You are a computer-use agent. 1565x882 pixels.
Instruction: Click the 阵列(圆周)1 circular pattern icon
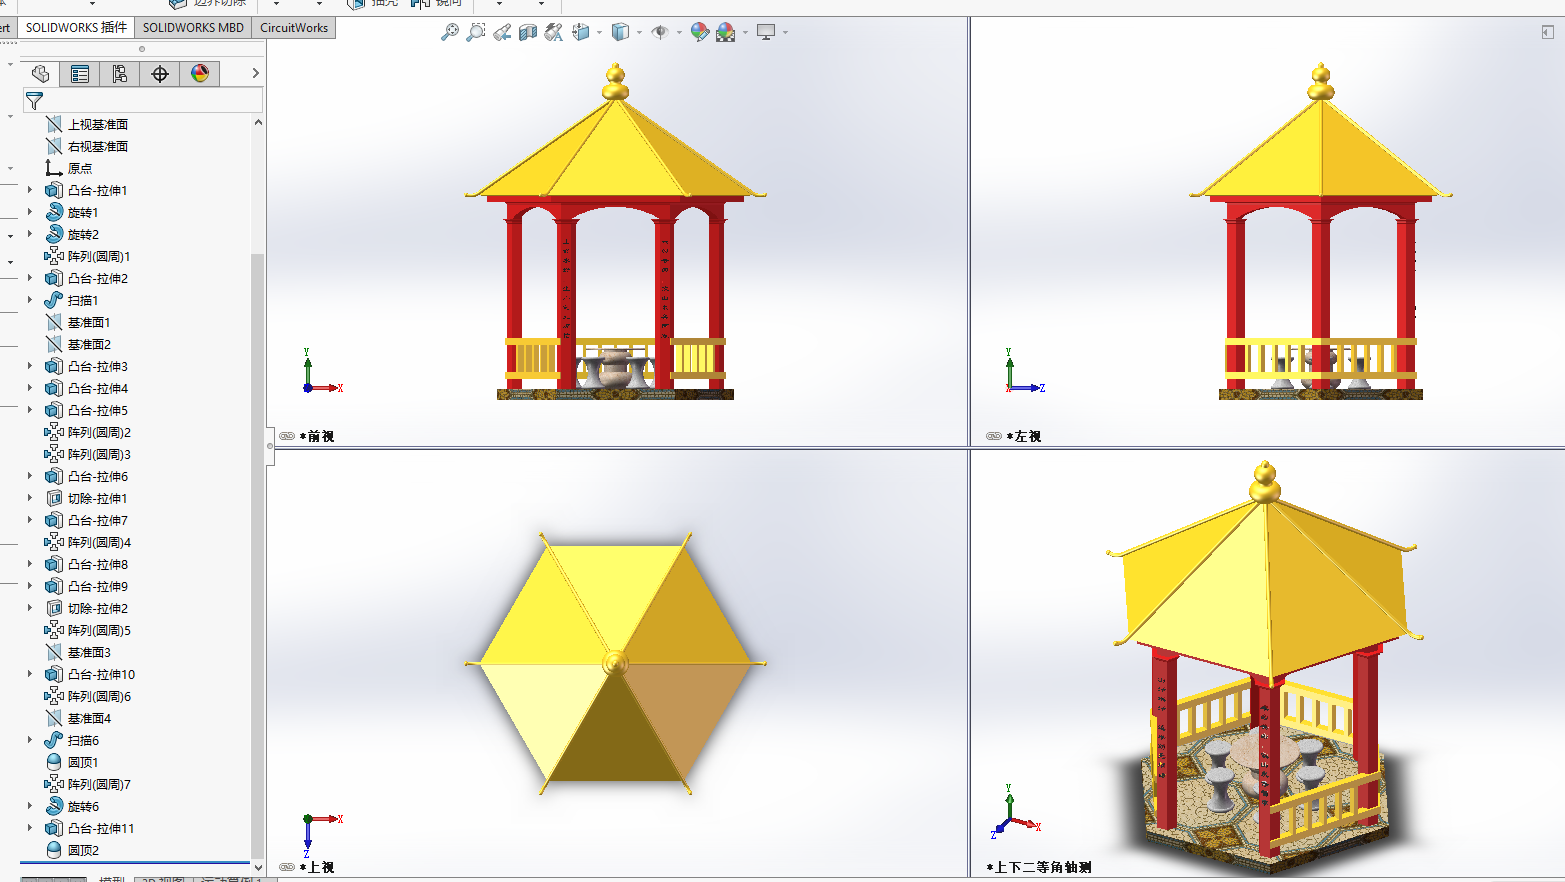(54, 256)
